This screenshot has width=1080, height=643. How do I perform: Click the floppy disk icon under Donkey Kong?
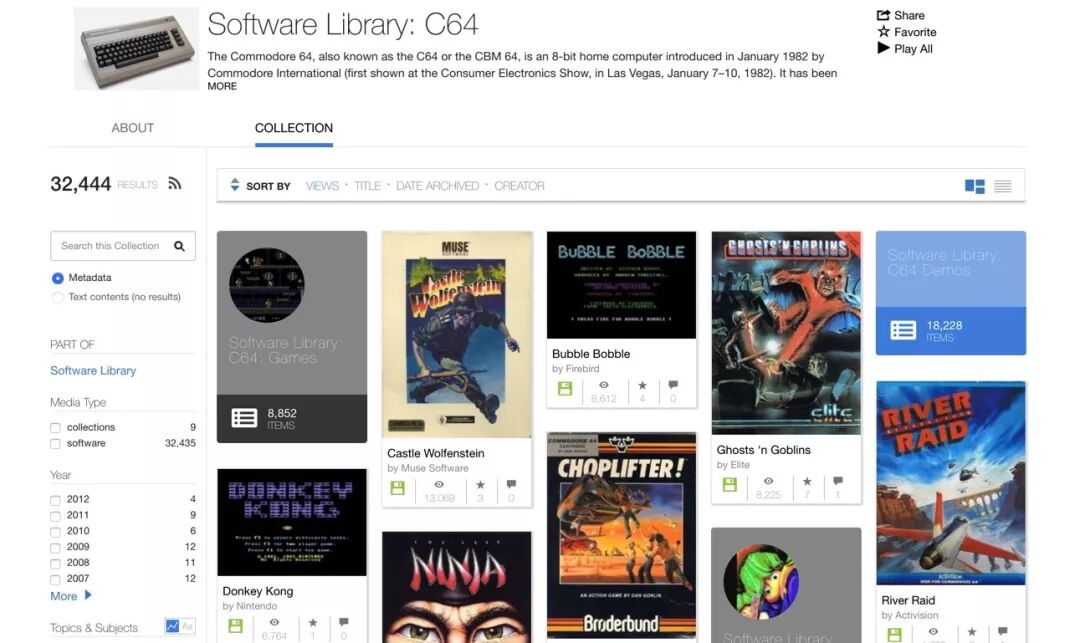[236, 626]
